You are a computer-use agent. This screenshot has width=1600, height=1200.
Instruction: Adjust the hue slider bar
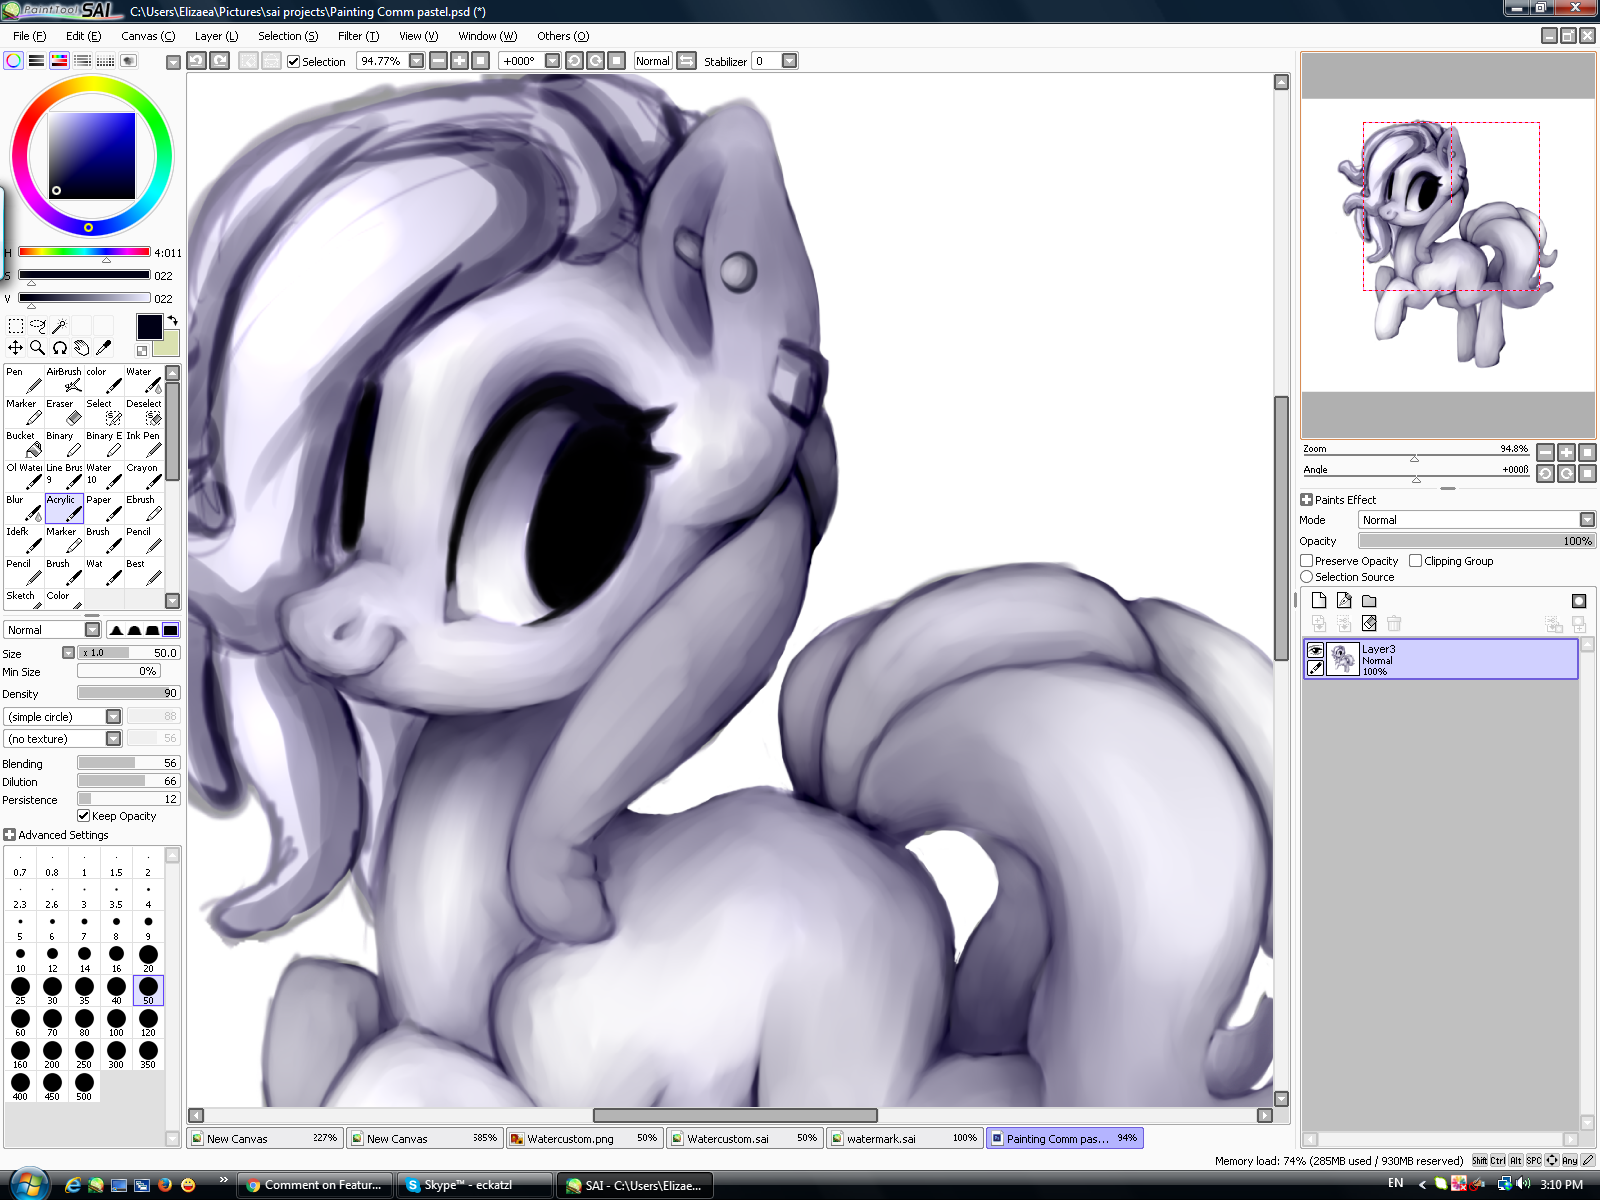[x=84, y=252]
